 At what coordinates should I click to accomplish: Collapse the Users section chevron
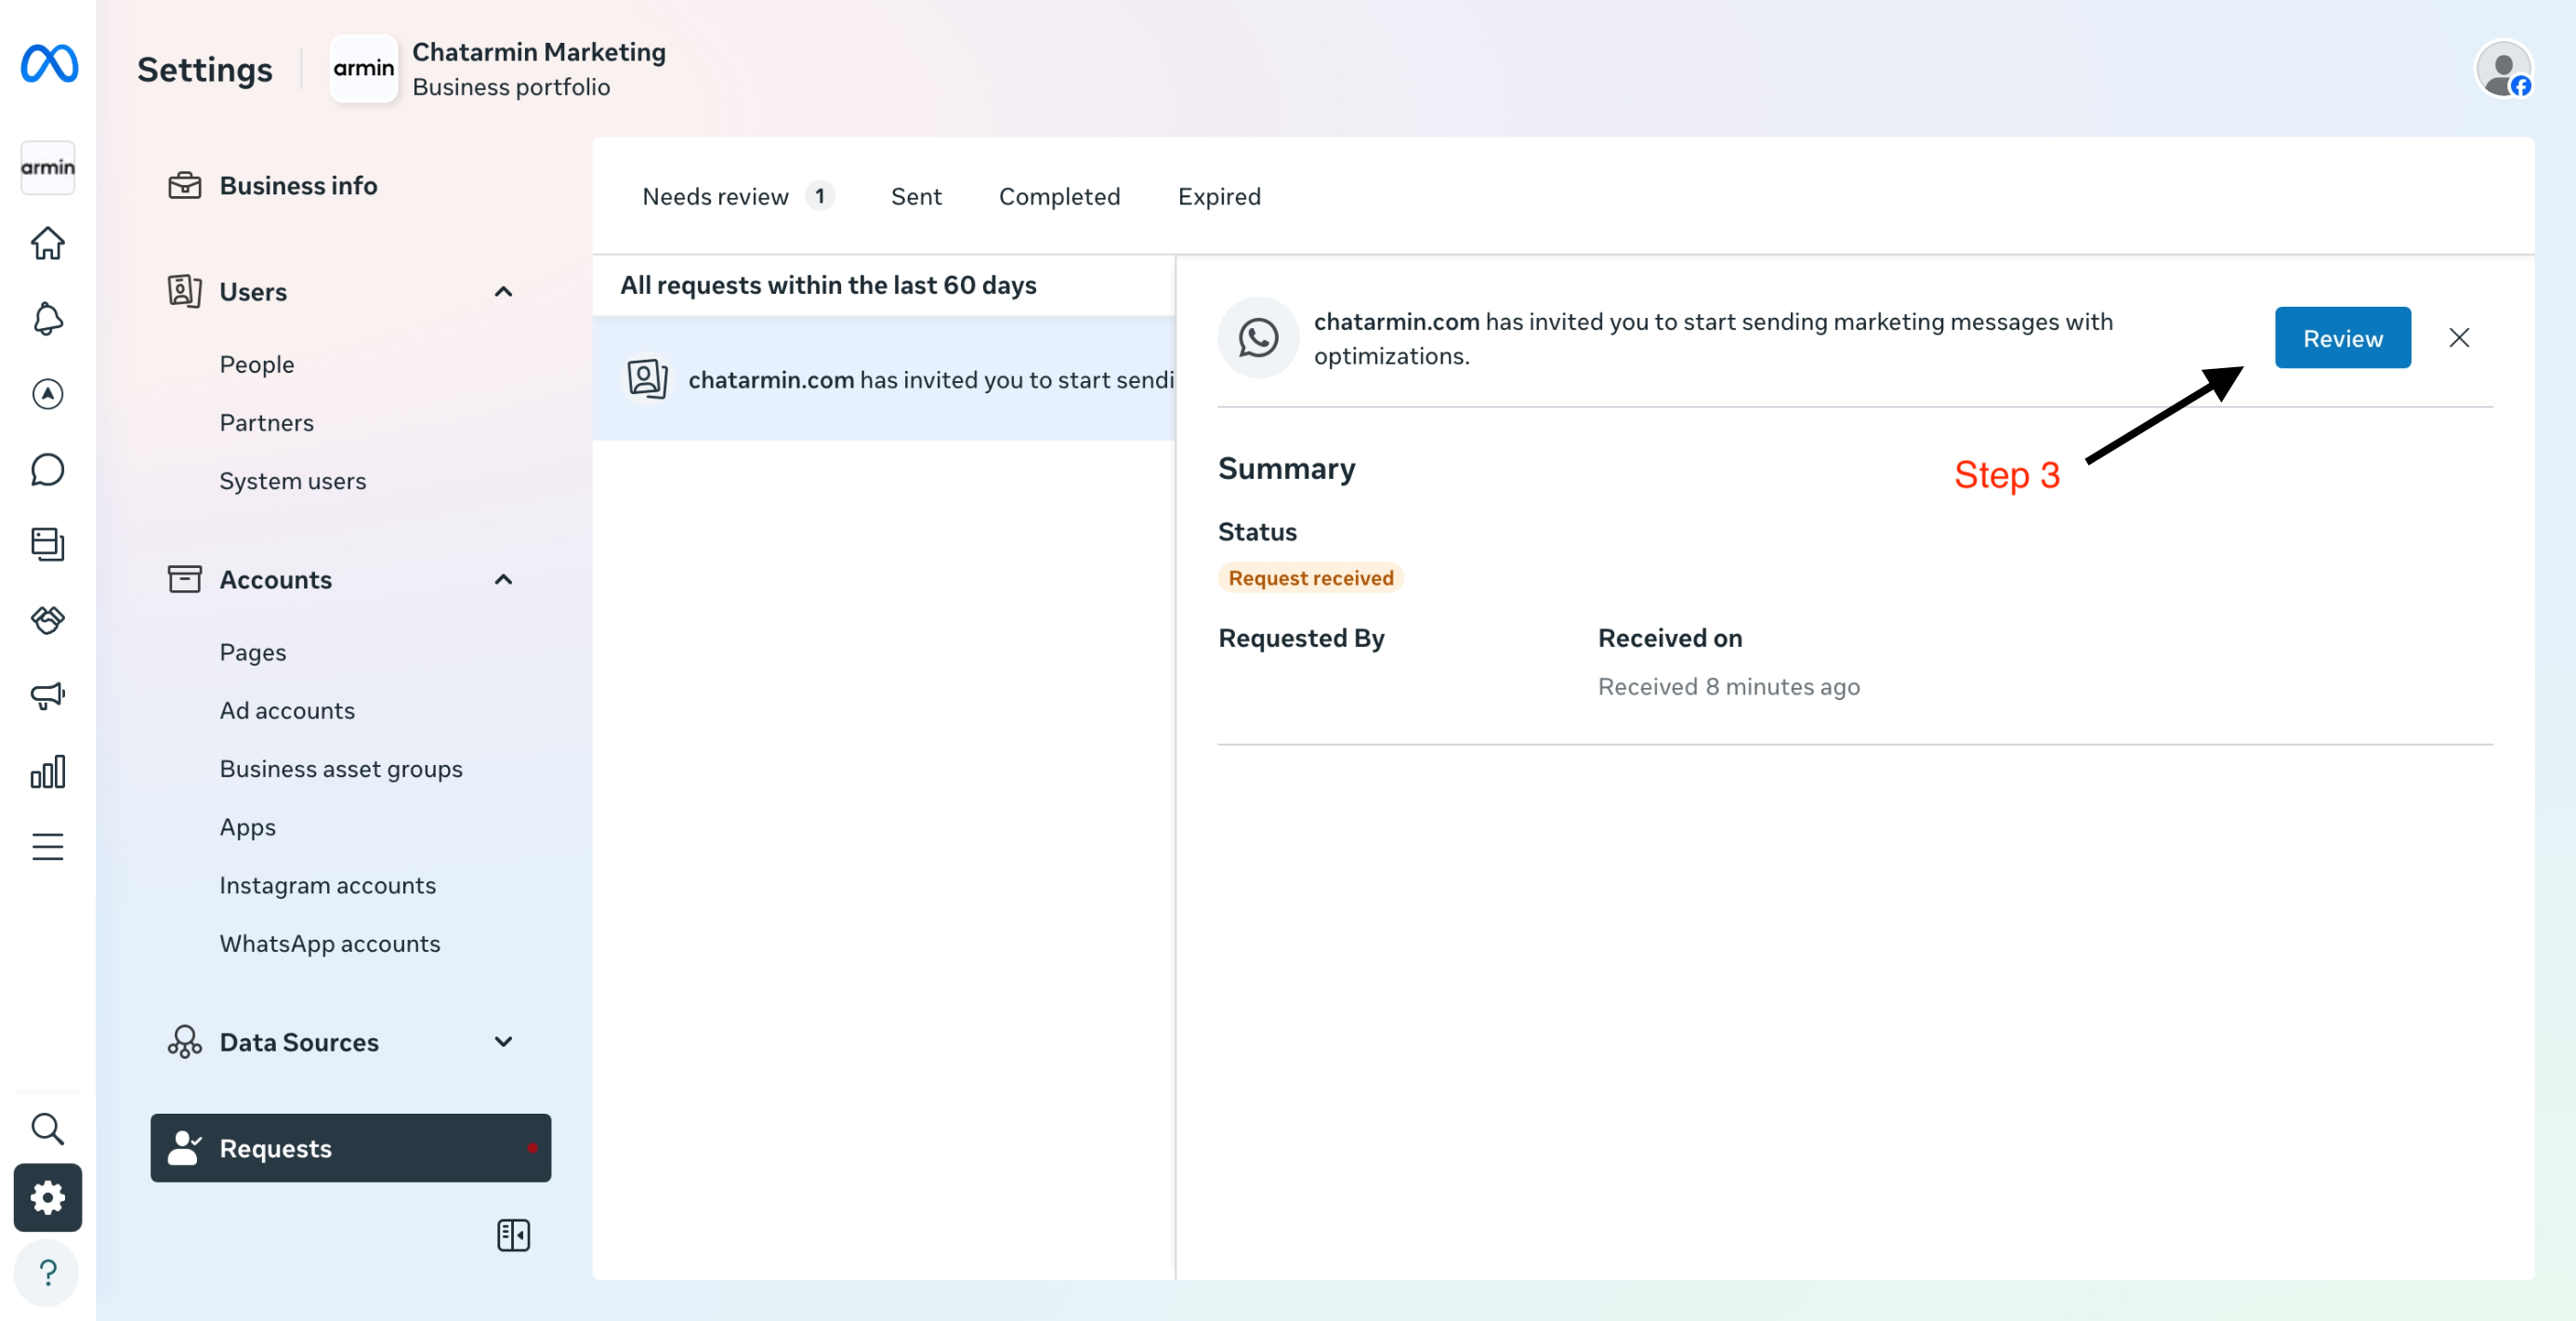(503, 291)
